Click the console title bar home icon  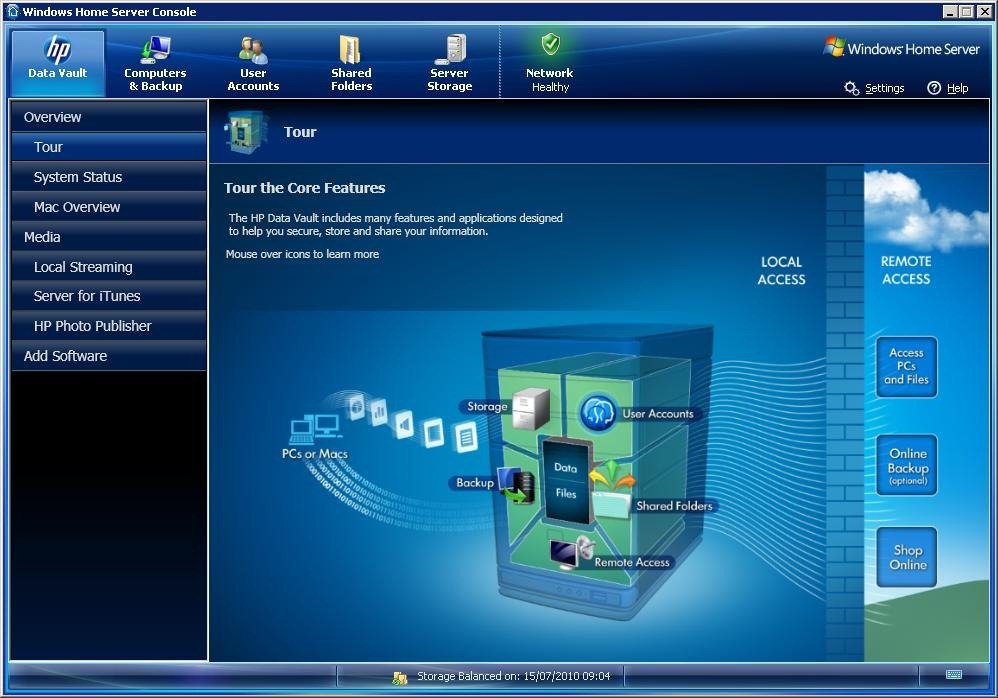(x=13, y=11)
